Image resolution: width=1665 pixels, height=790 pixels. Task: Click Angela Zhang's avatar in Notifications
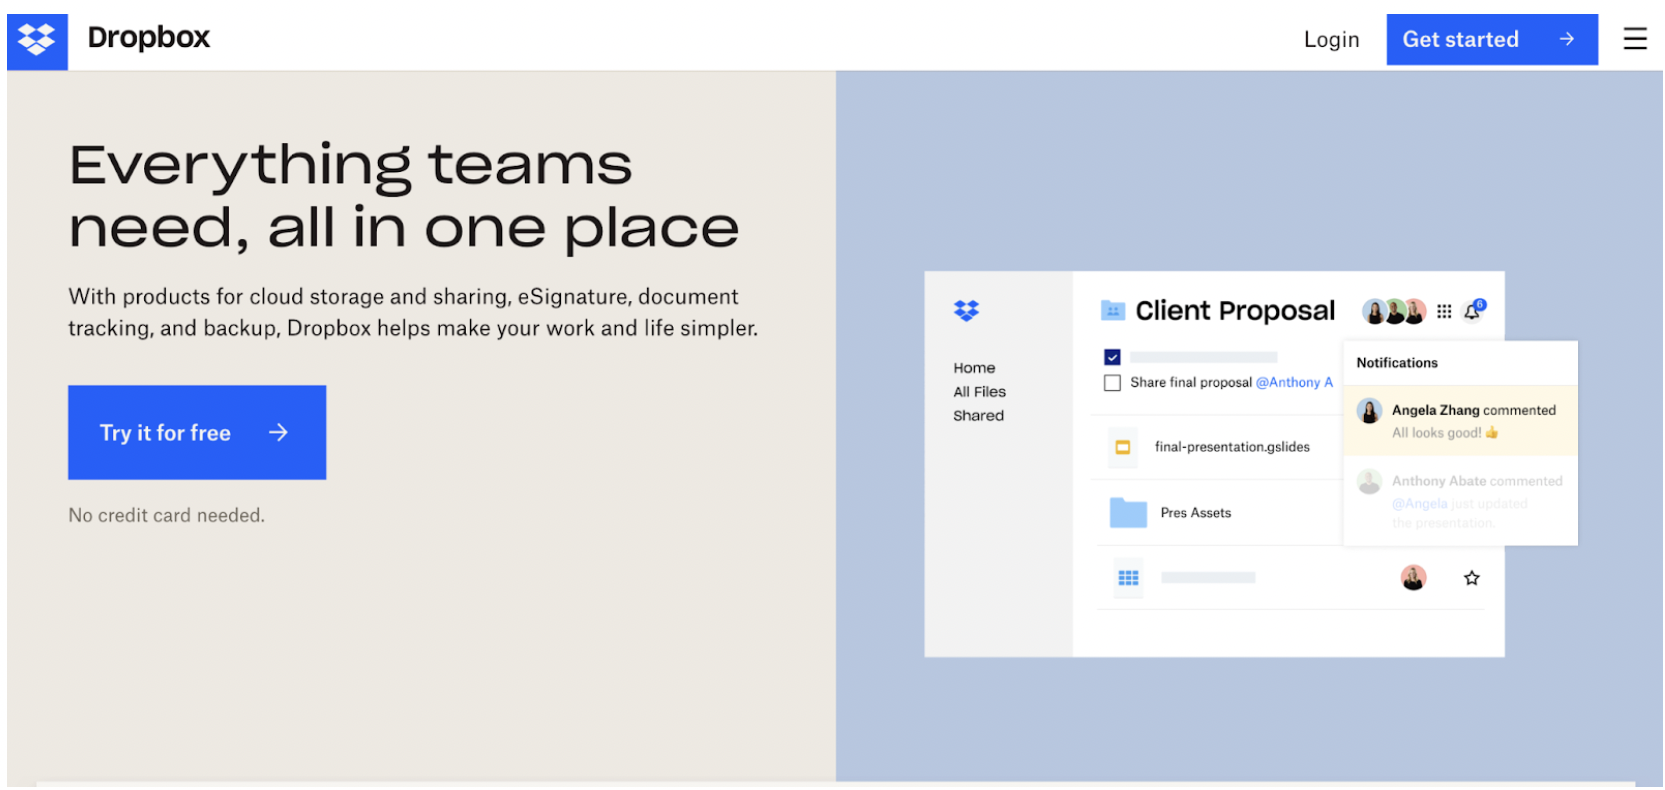pyautogui.click(x=1369, y=411)
